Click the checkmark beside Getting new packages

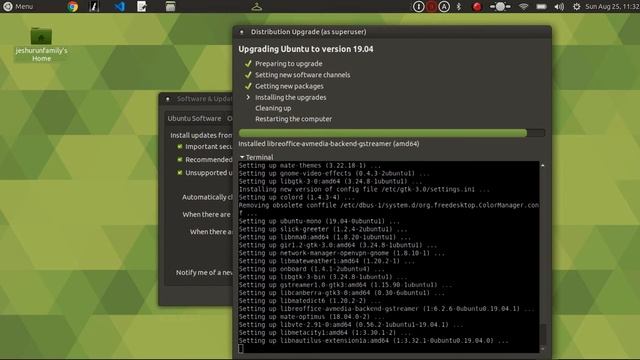[248, 86]
